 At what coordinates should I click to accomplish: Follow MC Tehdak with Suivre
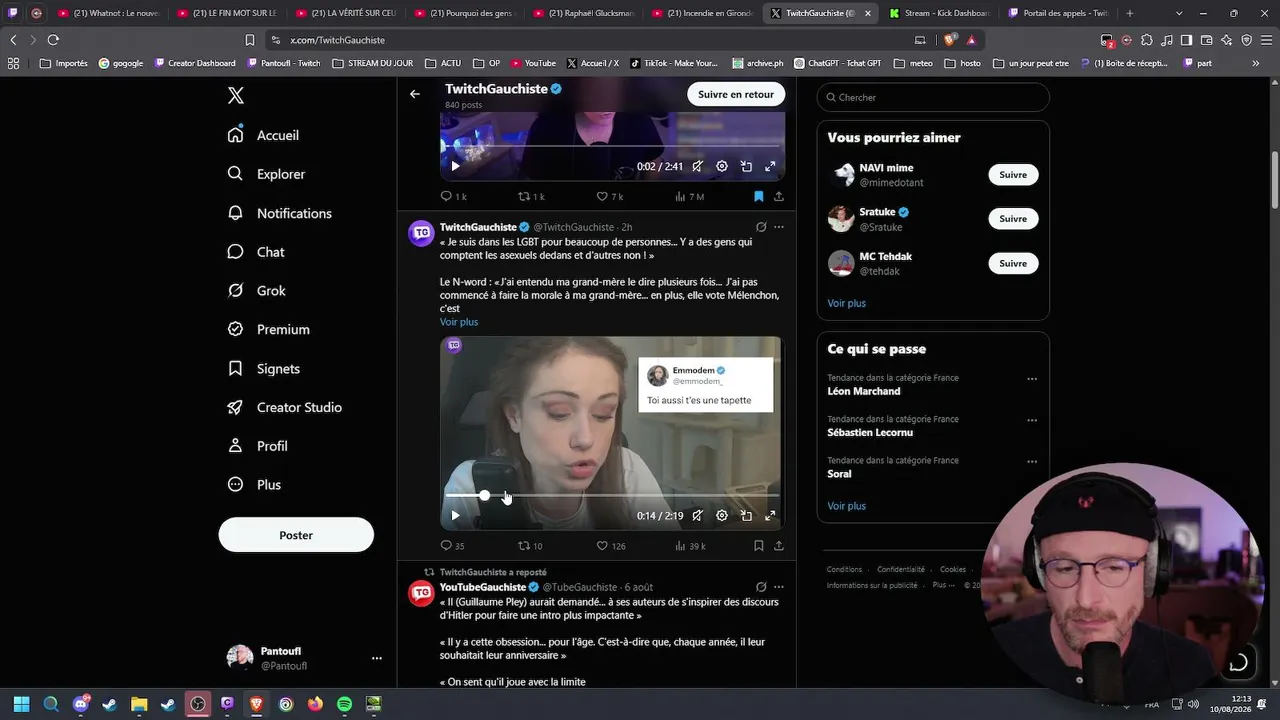click(1013, 264)
